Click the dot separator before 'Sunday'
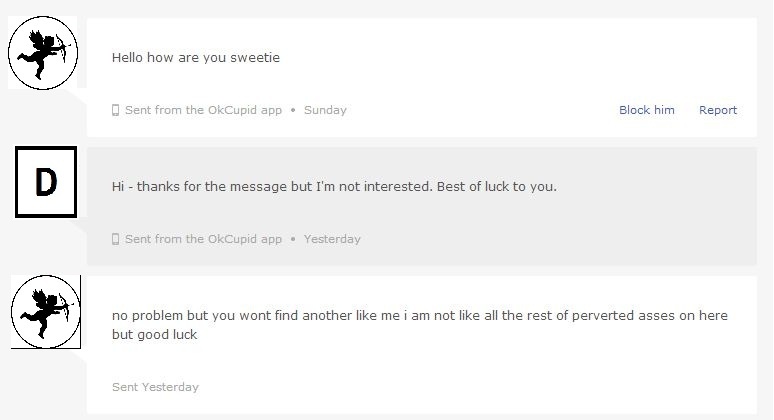Screen dimensions: 774x420 [293, 110]
